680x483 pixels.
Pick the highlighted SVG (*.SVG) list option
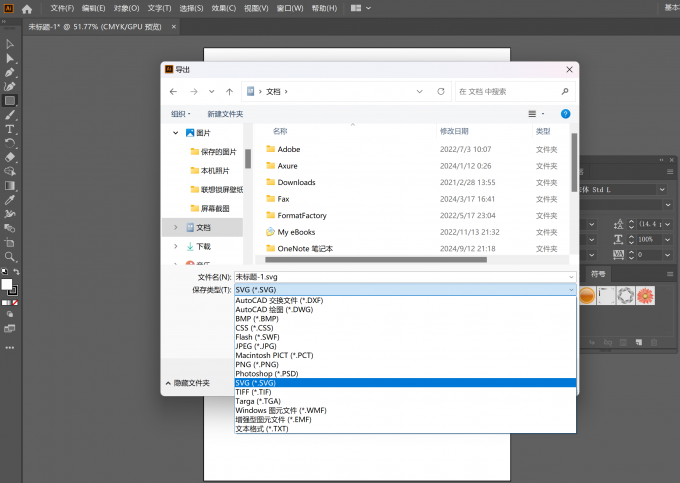coord(405,383)
